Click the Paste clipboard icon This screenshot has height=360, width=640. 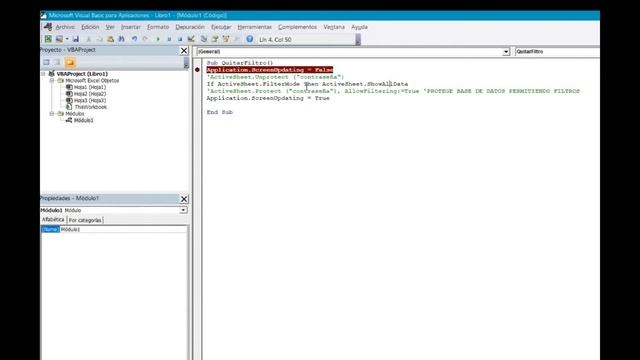(110, 39)
